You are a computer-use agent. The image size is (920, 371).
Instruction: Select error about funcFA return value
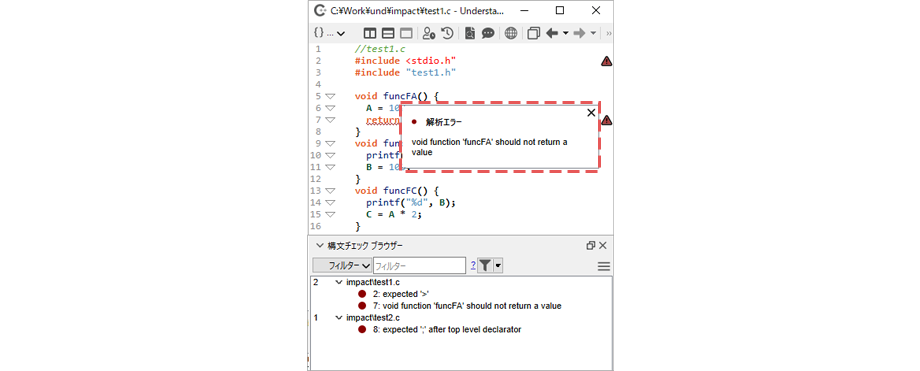(x=459, y=306)
